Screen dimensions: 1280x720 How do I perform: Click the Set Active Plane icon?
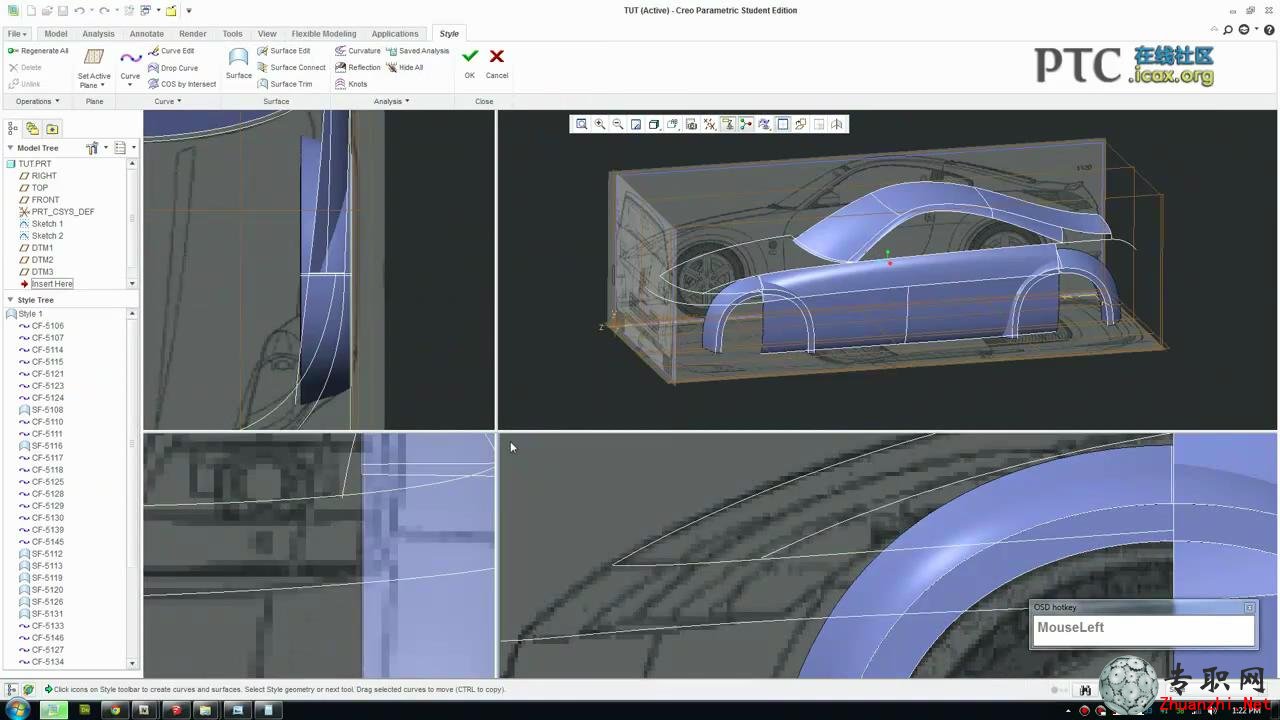(x=94, y=58)
